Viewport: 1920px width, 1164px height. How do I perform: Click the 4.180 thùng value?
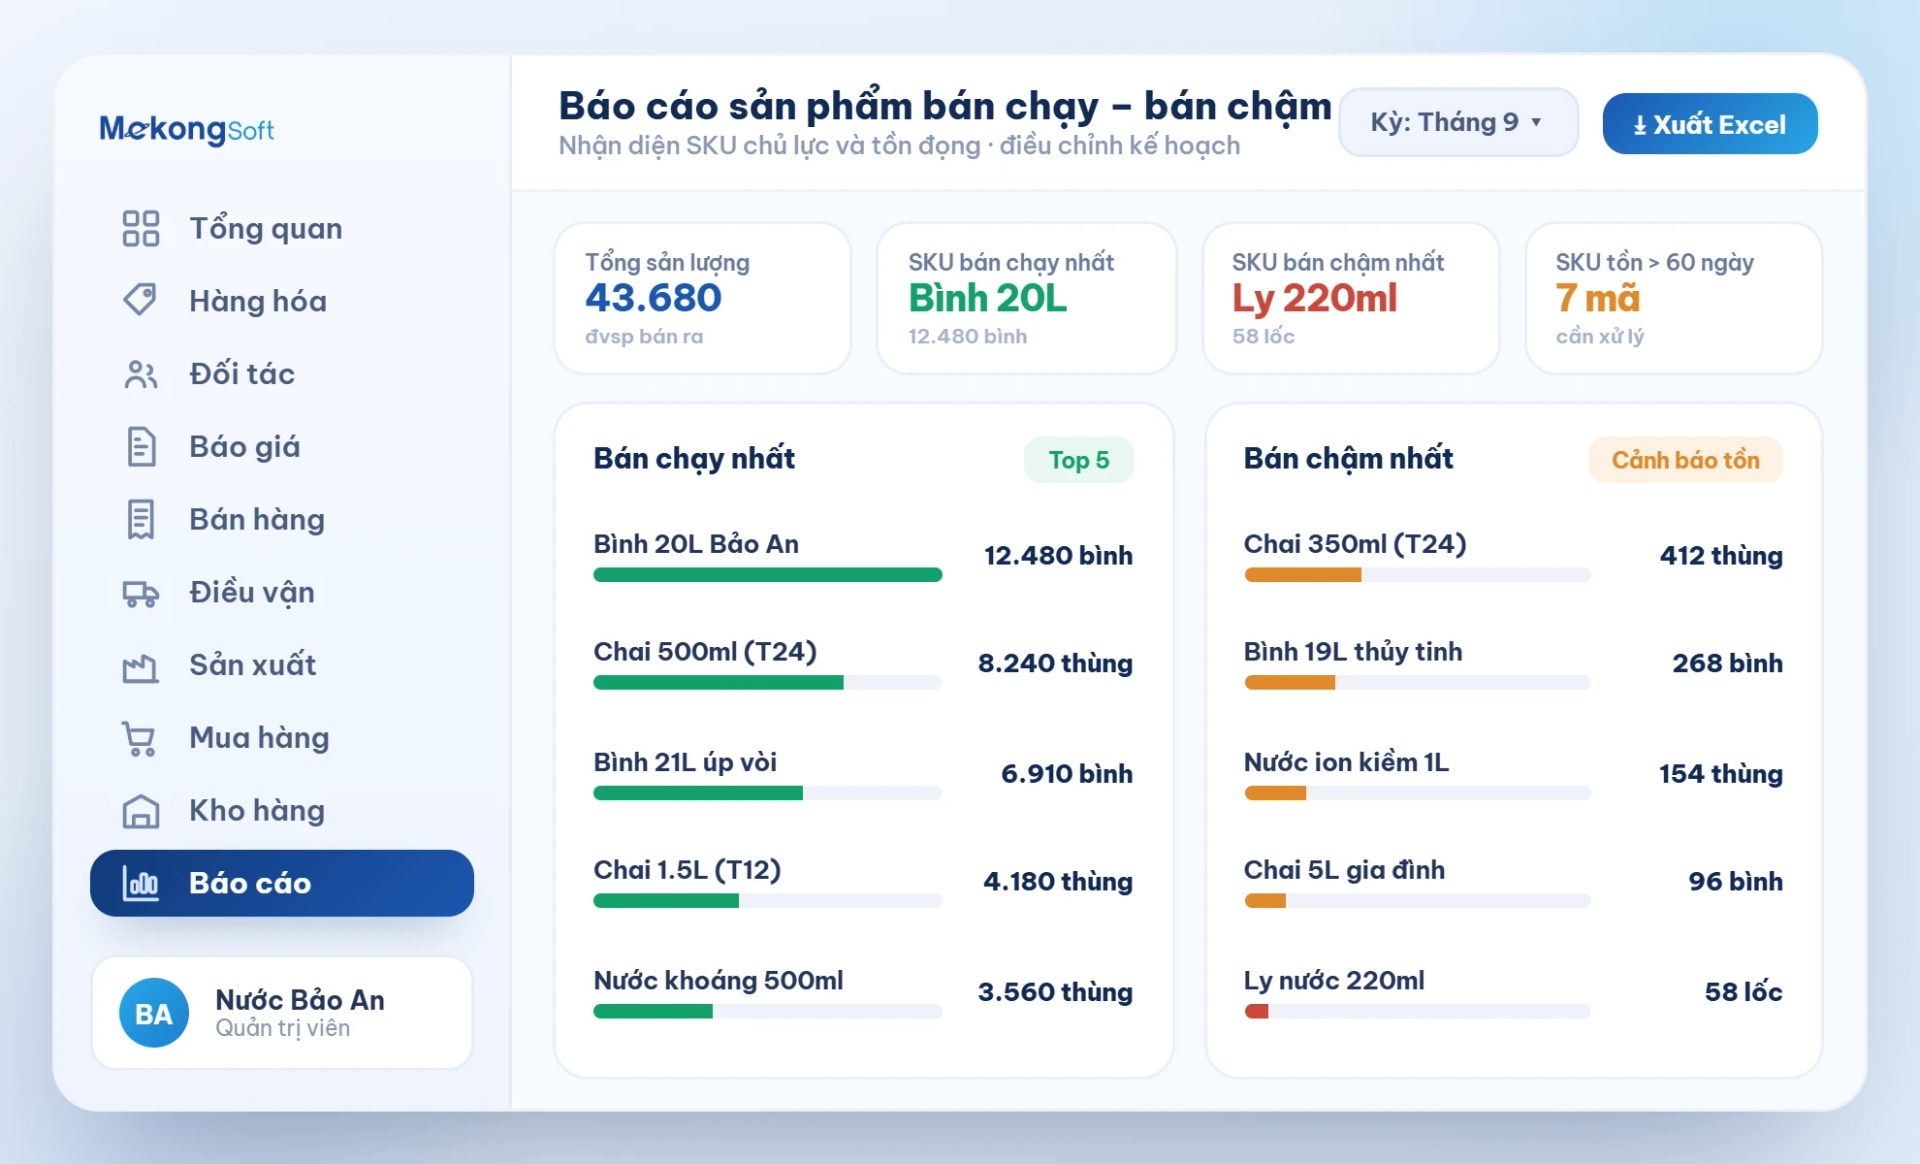[x=1058, y=882]
